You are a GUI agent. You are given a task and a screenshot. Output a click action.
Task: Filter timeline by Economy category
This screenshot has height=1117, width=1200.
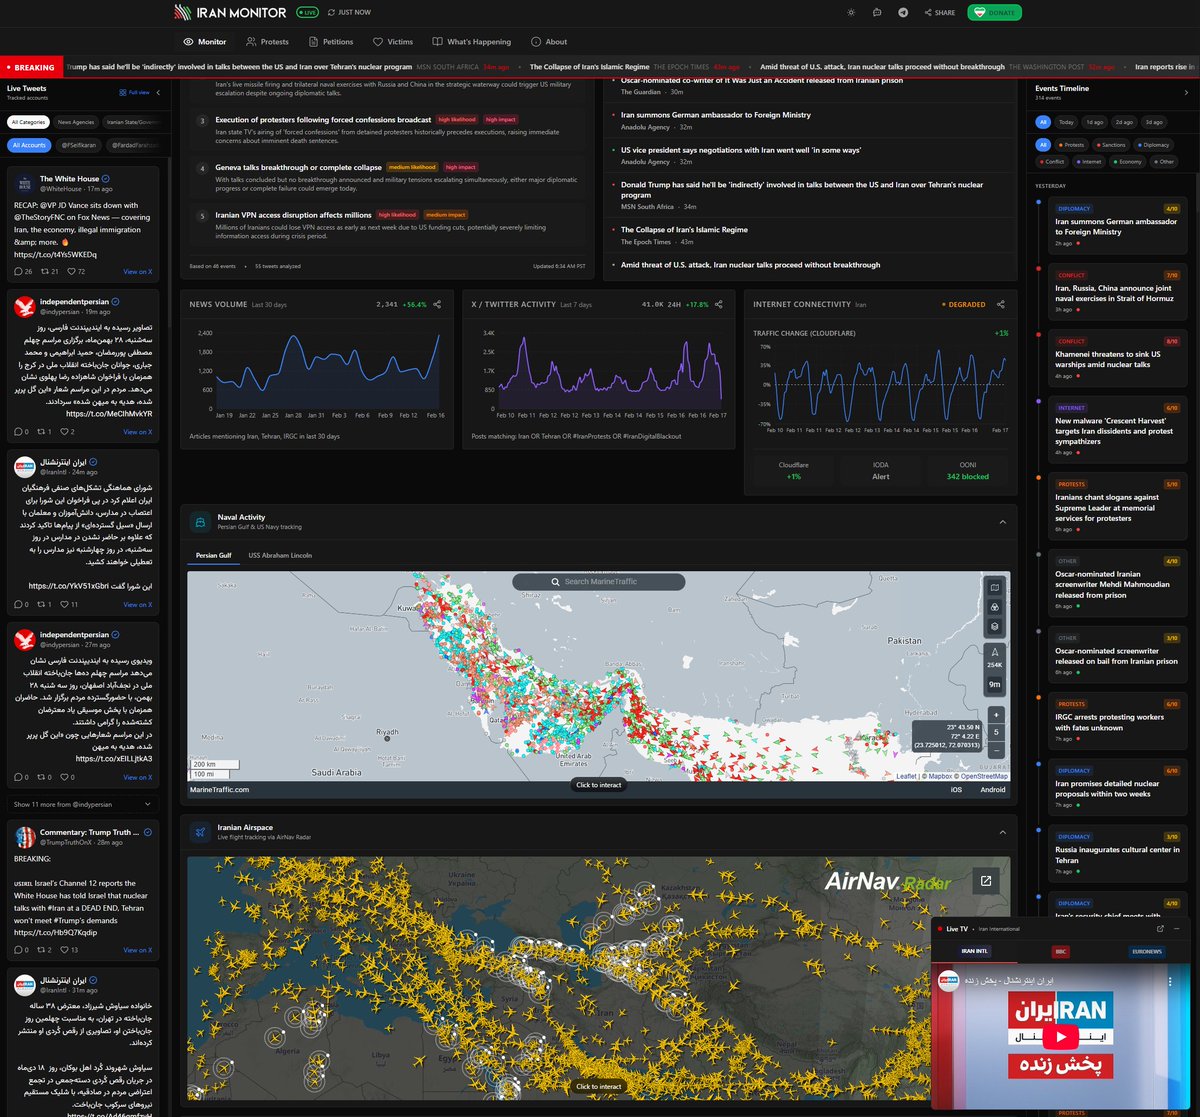(1127, 161)
